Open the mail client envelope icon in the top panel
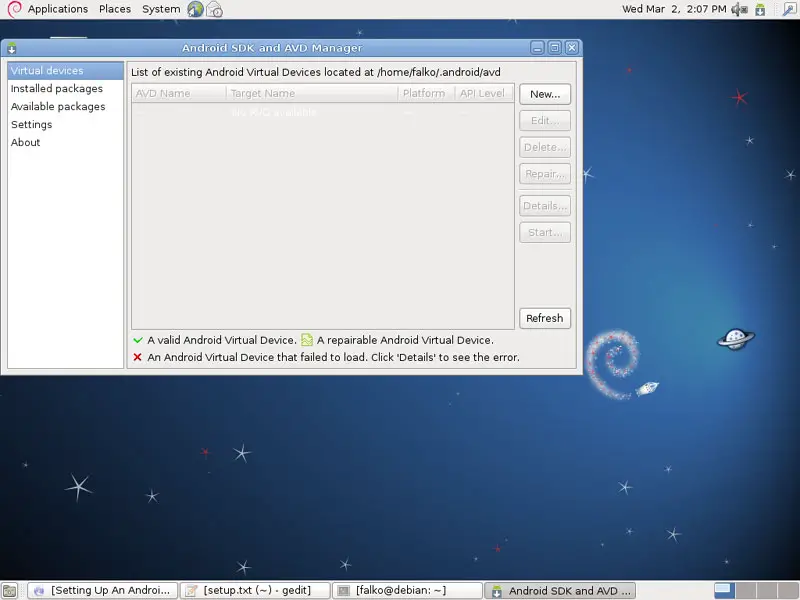Image resolution: width=800 pixels, height=600 pixels. pyautogui.click(x=215, y=9)
